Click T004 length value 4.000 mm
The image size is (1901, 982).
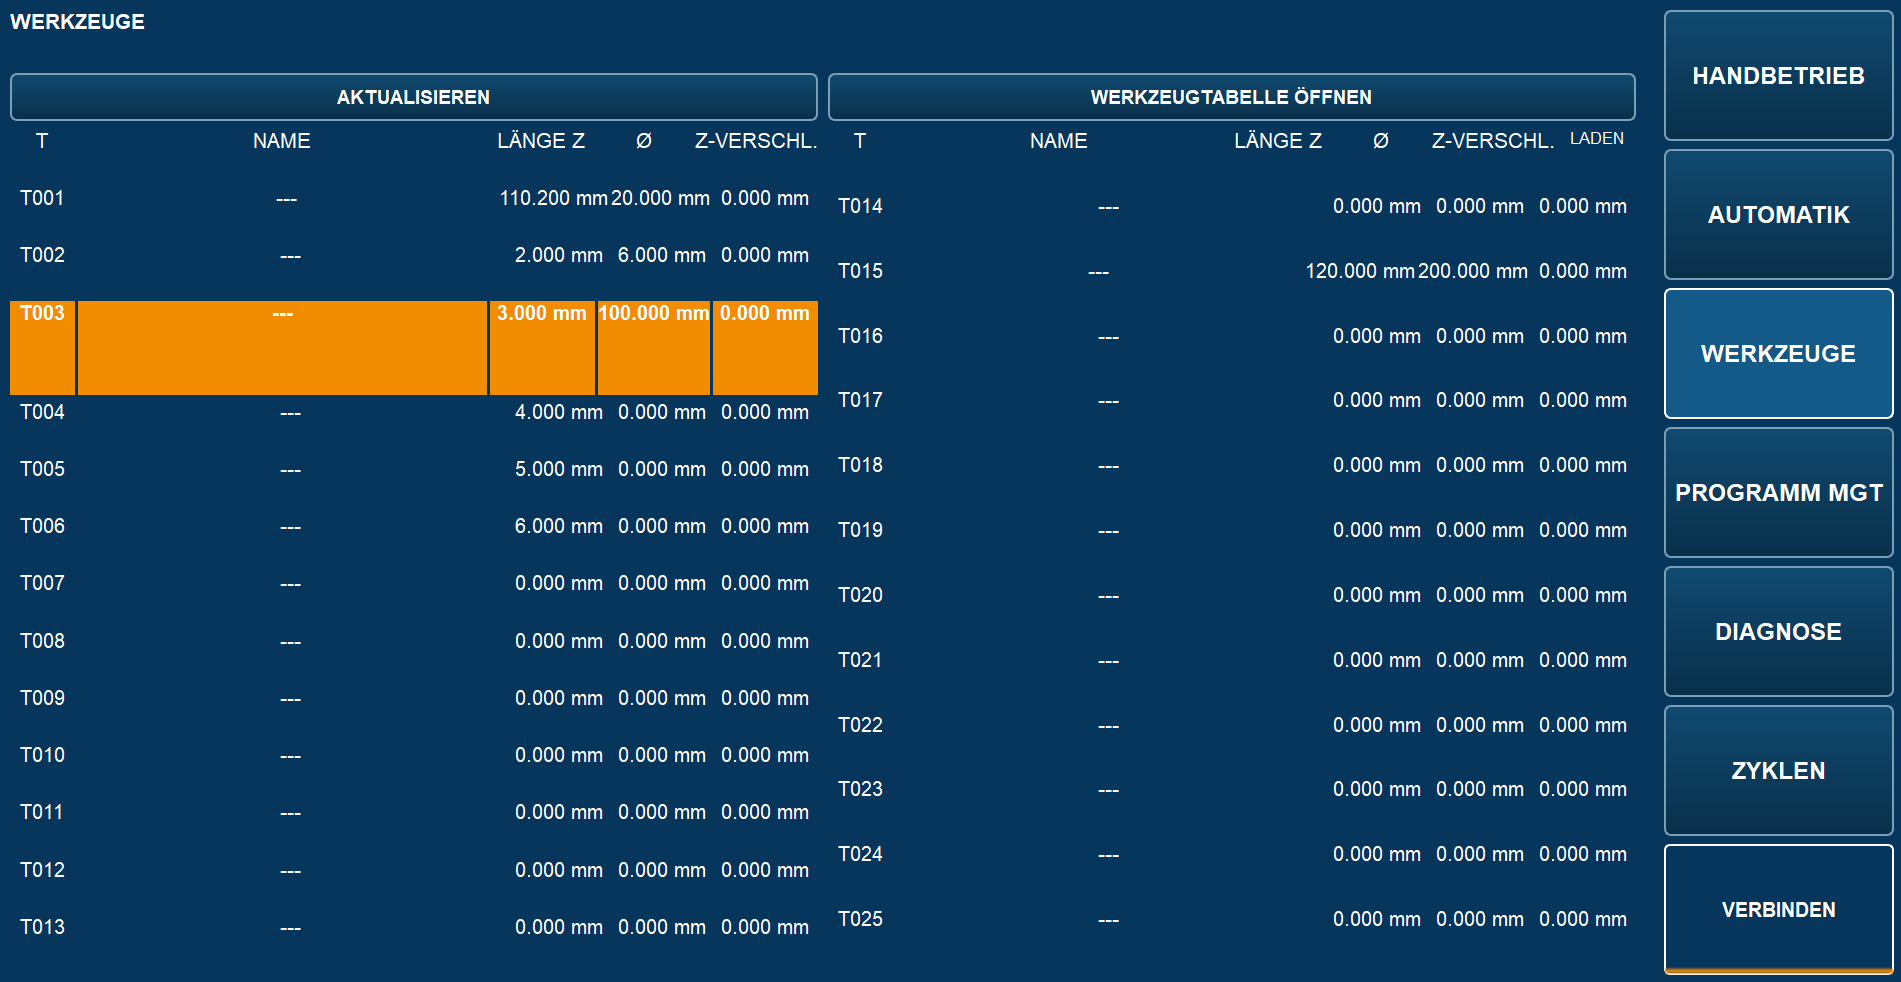(558, 412)
